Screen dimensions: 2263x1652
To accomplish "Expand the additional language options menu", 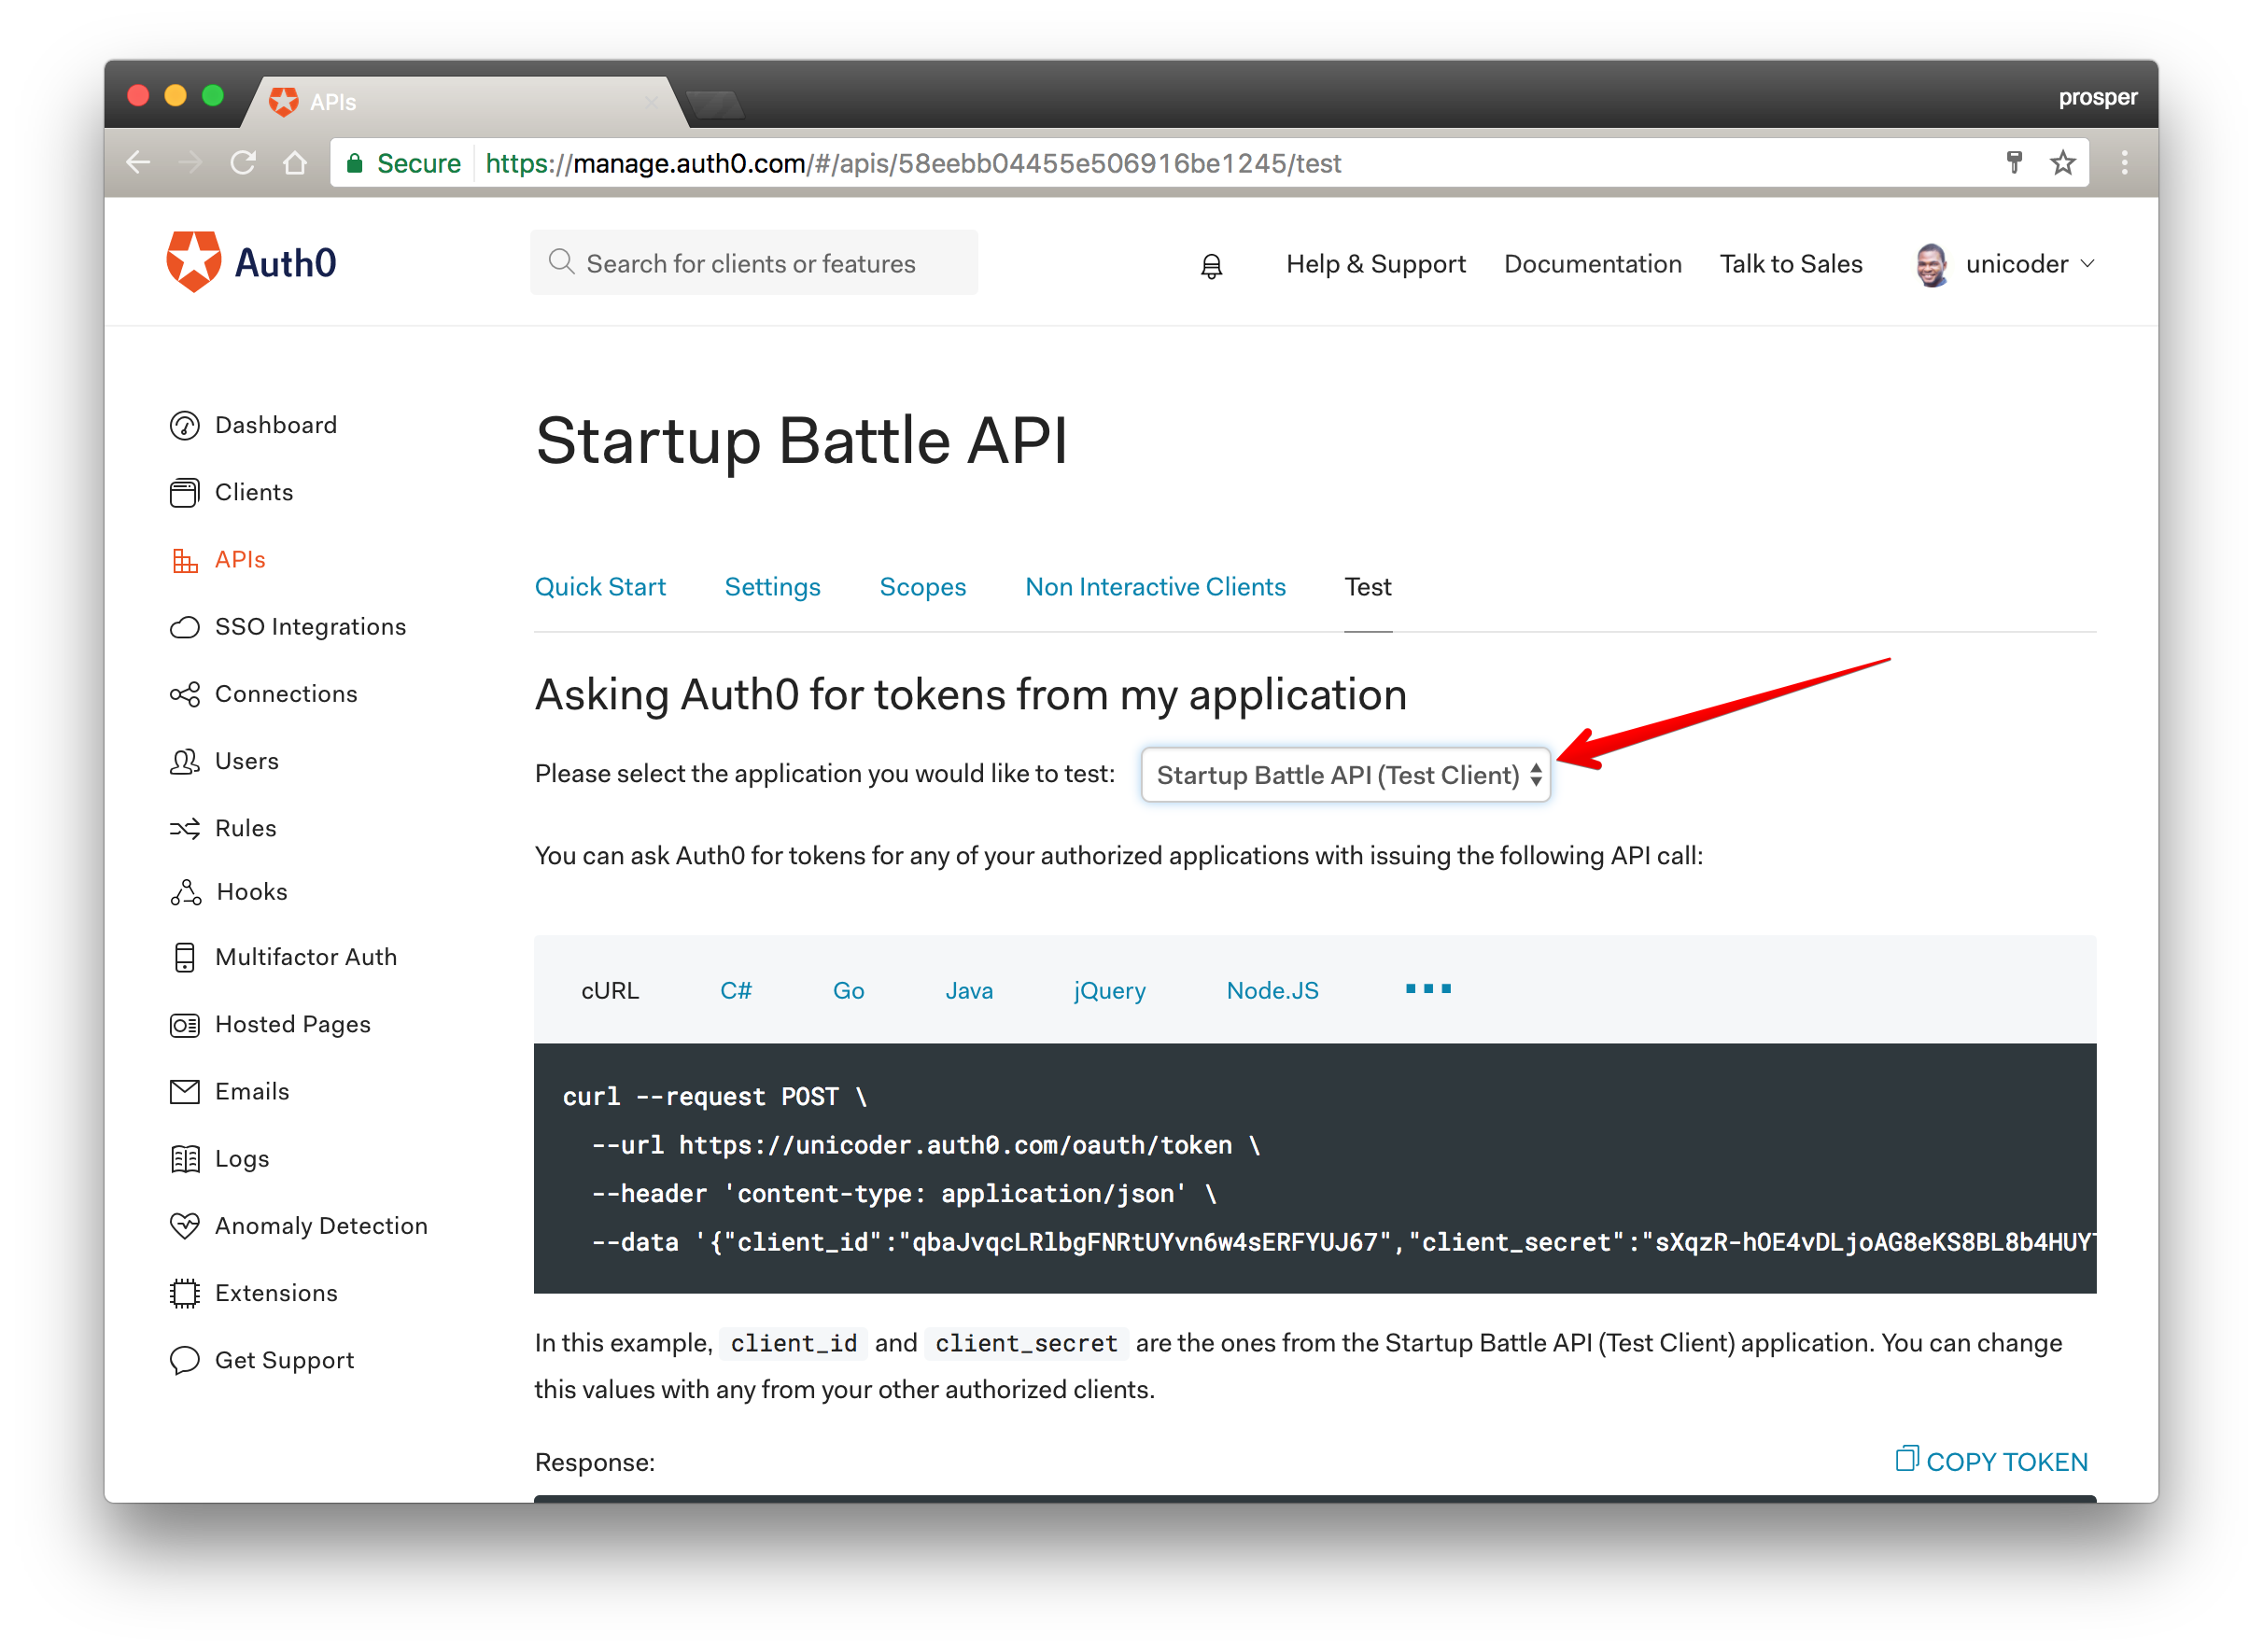I will coord(1430,989).
